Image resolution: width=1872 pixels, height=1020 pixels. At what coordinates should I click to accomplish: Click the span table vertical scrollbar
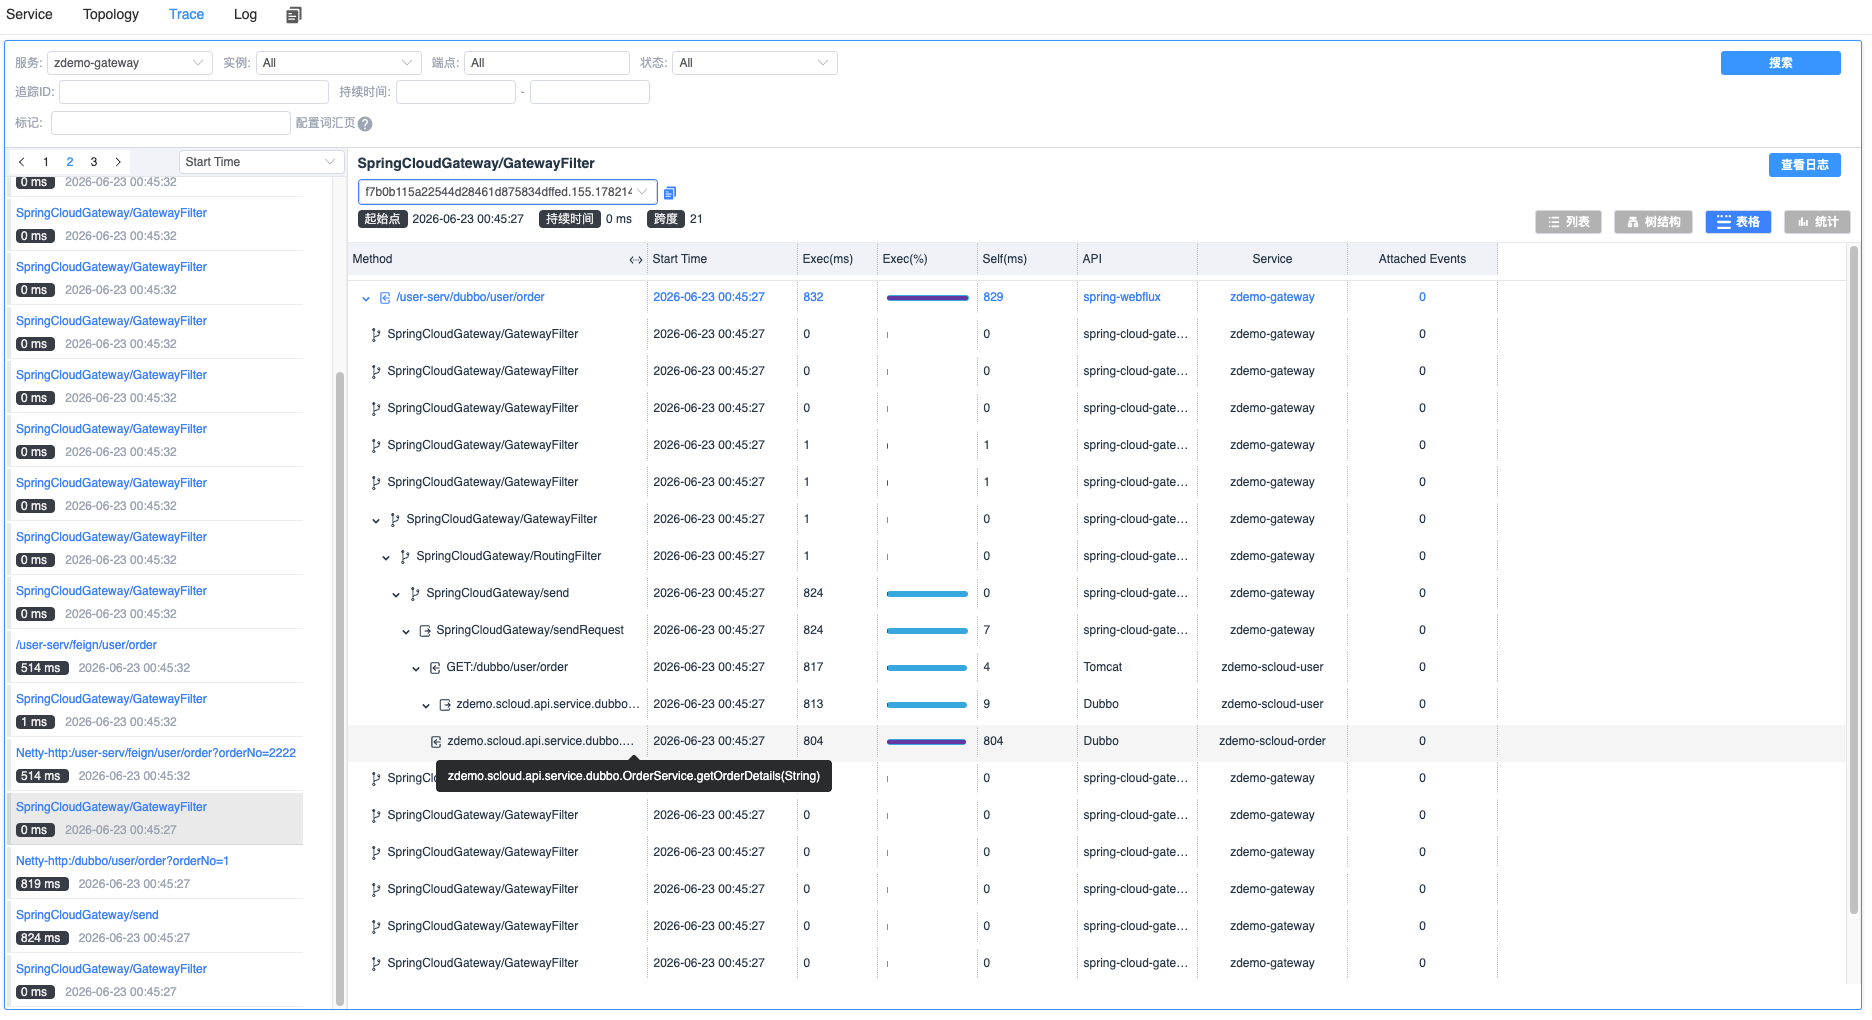[1853, 580]
